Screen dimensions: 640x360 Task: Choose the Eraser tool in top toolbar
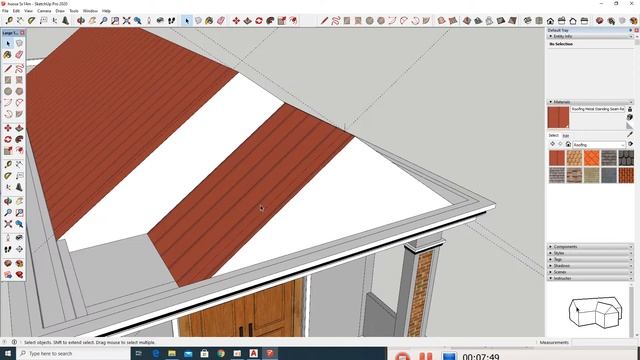tap(220, 20)
